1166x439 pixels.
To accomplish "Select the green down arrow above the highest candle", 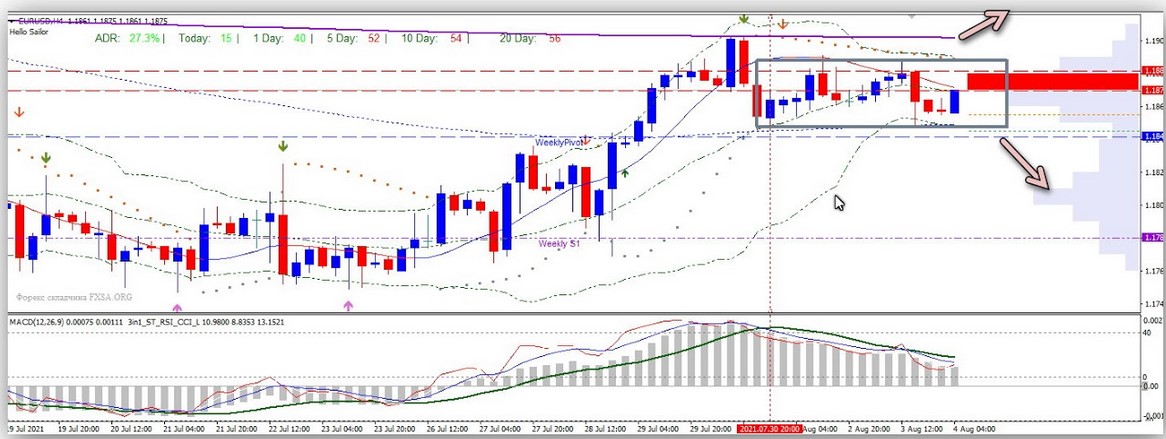I will pos(743,19).
